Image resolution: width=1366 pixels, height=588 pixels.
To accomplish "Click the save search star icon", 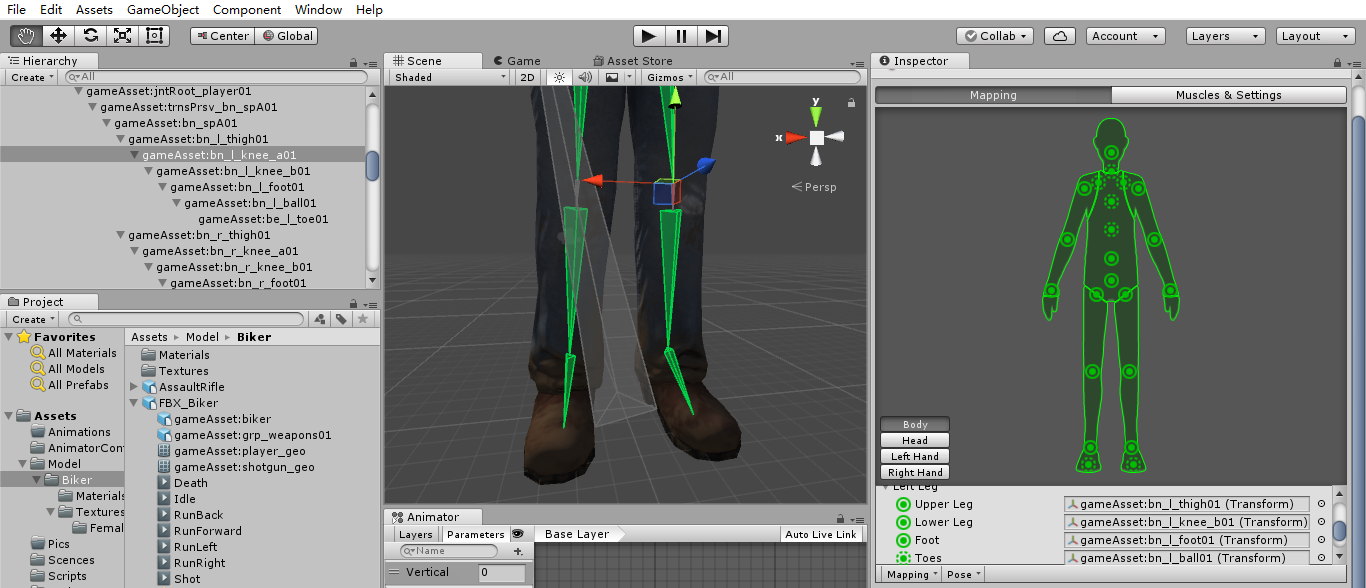I will (x=364, y=319).
